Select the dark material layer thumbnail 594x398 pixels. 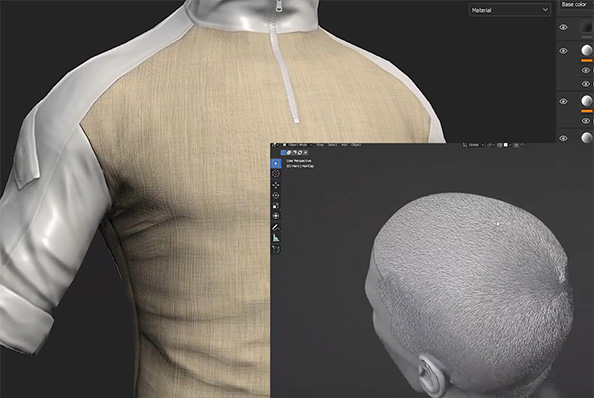pos(587,27)
